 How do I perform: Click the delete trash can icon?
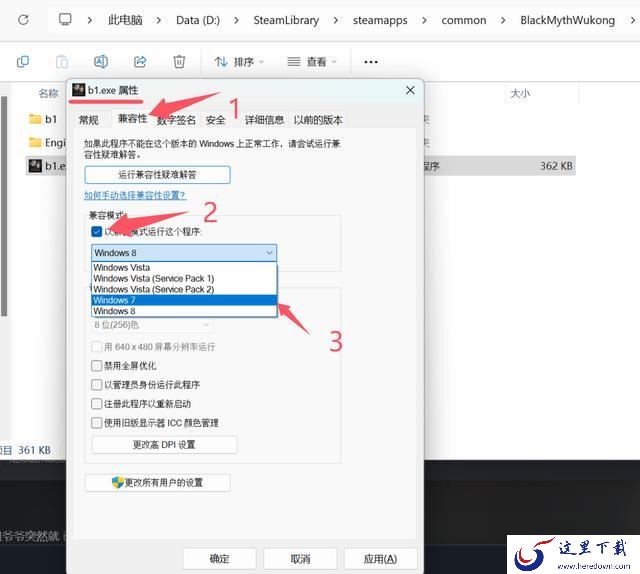[179, 62]
